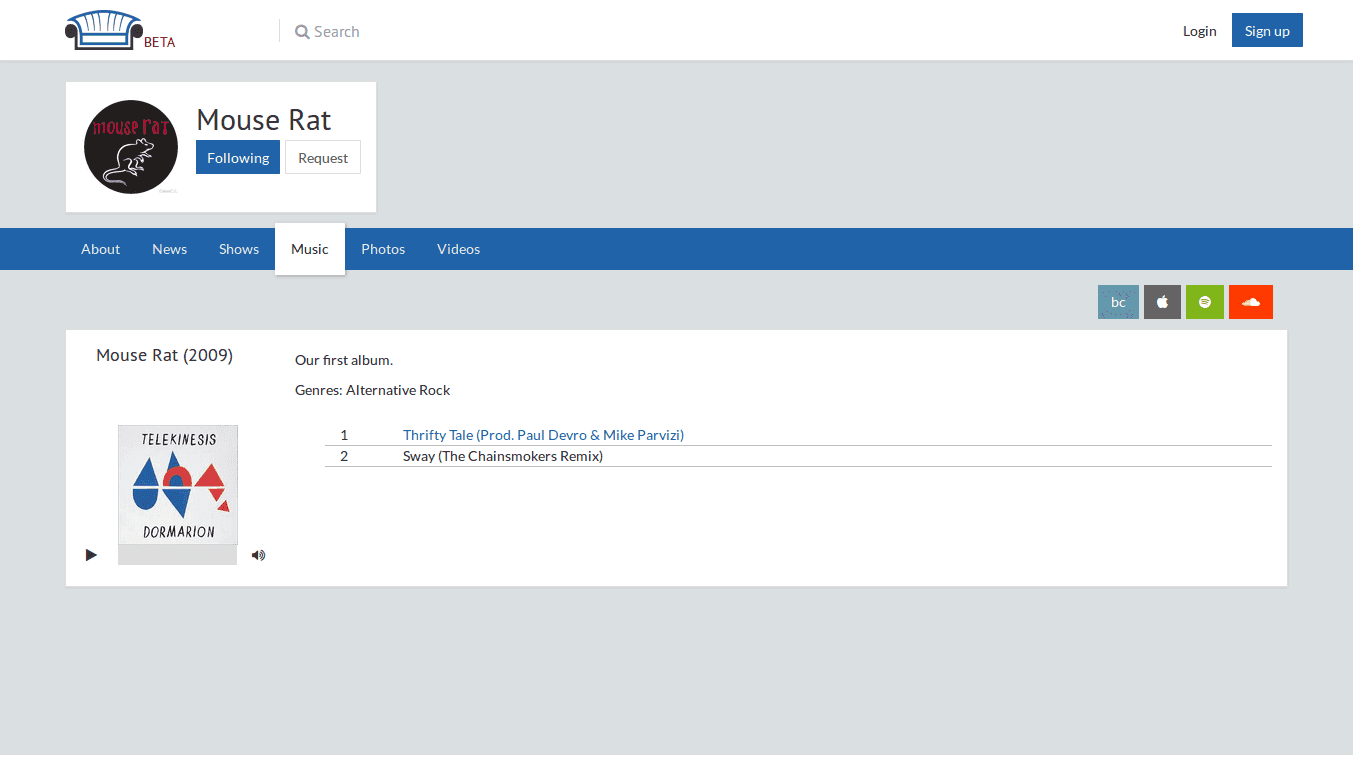This screenshot has width=1353, height=767.
Task: Play track Thrifty Tale (Prod. Paul Devro & Mike Parvizi)
Action: pos(543,435)
